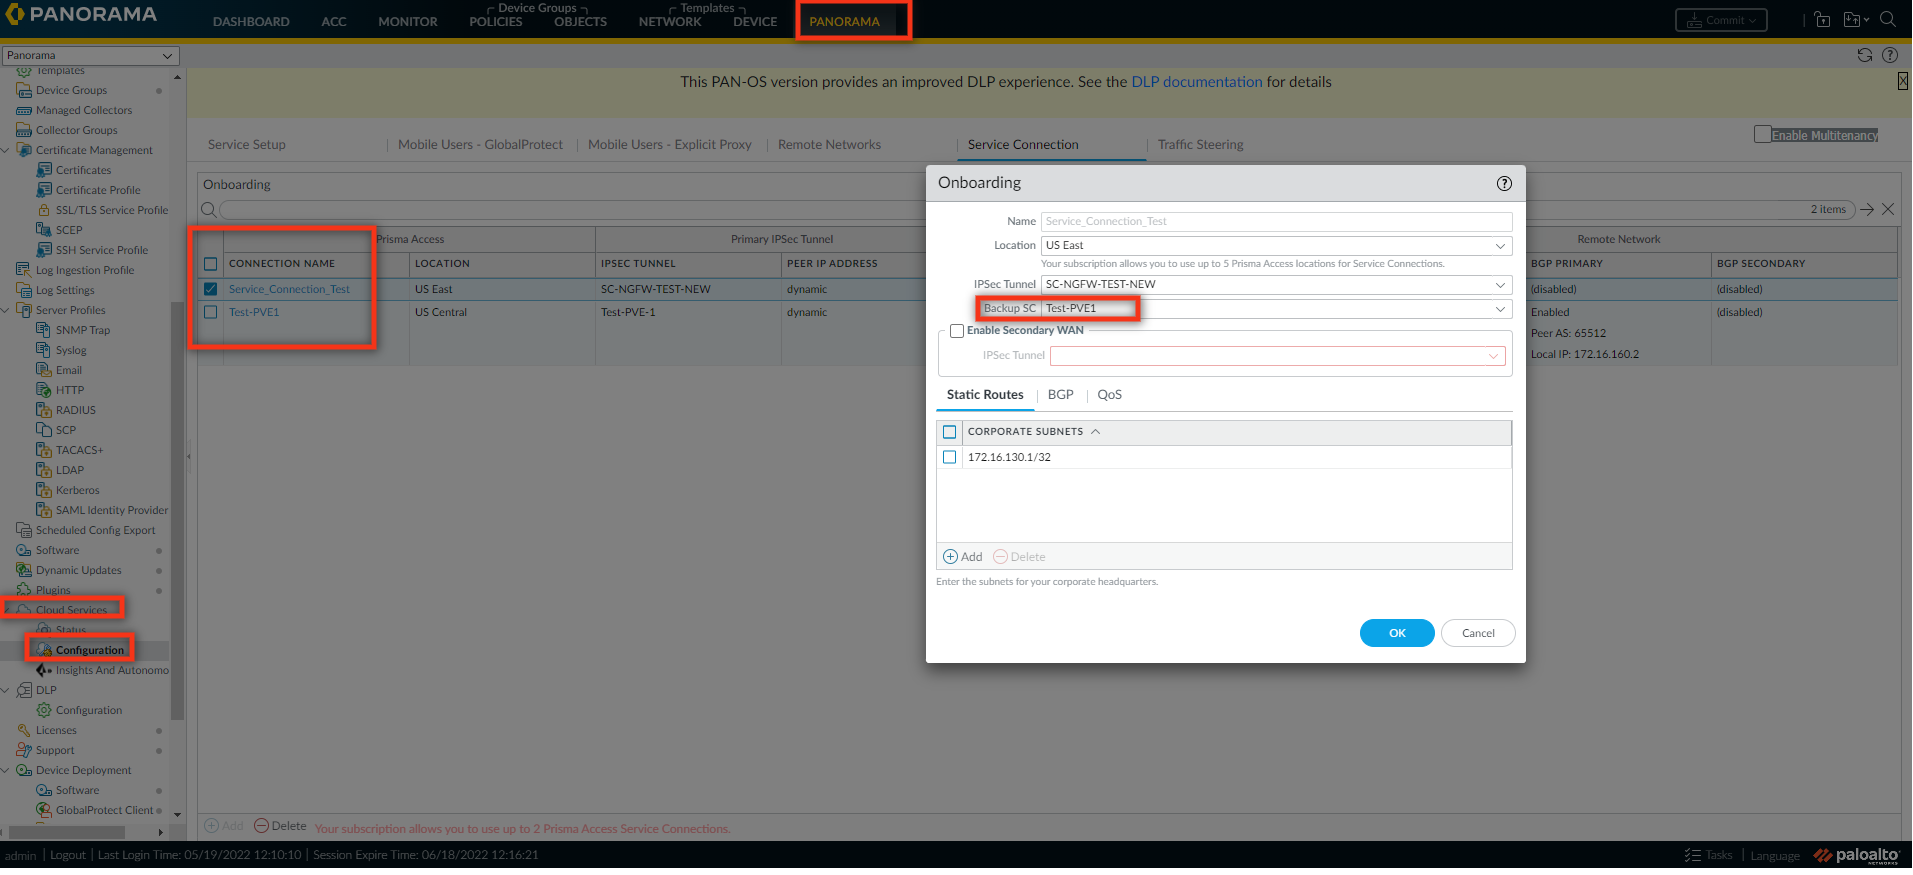Open the Location dropdown showing US East
This screenshot has height=875, width=1913.
(1276, 246)
